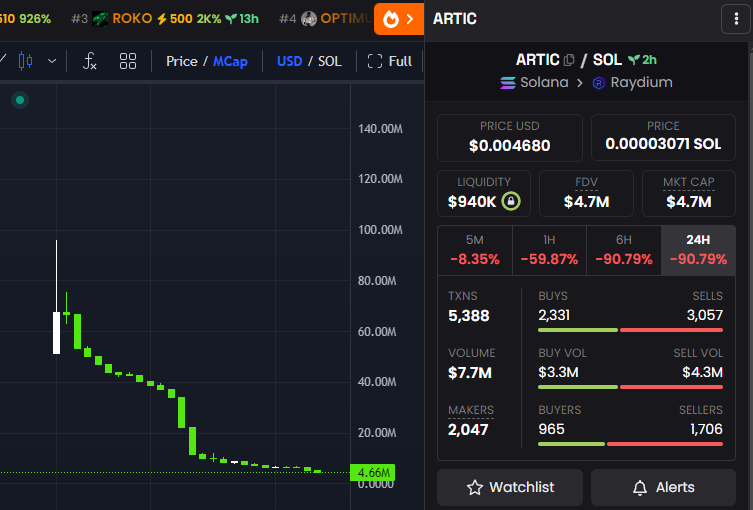The width and height of the screenshot is (753, 510).
Task: Click the buys versus sells ratio bar
Action: 631,330
